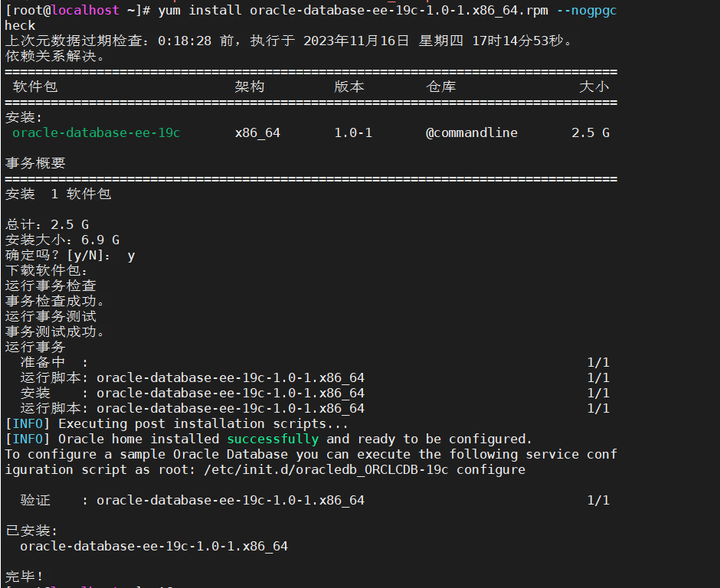Image resolution: width=720 pixels, height=588 pixels.
Task: Click the @commandline repository text
Action: point(472,133)
